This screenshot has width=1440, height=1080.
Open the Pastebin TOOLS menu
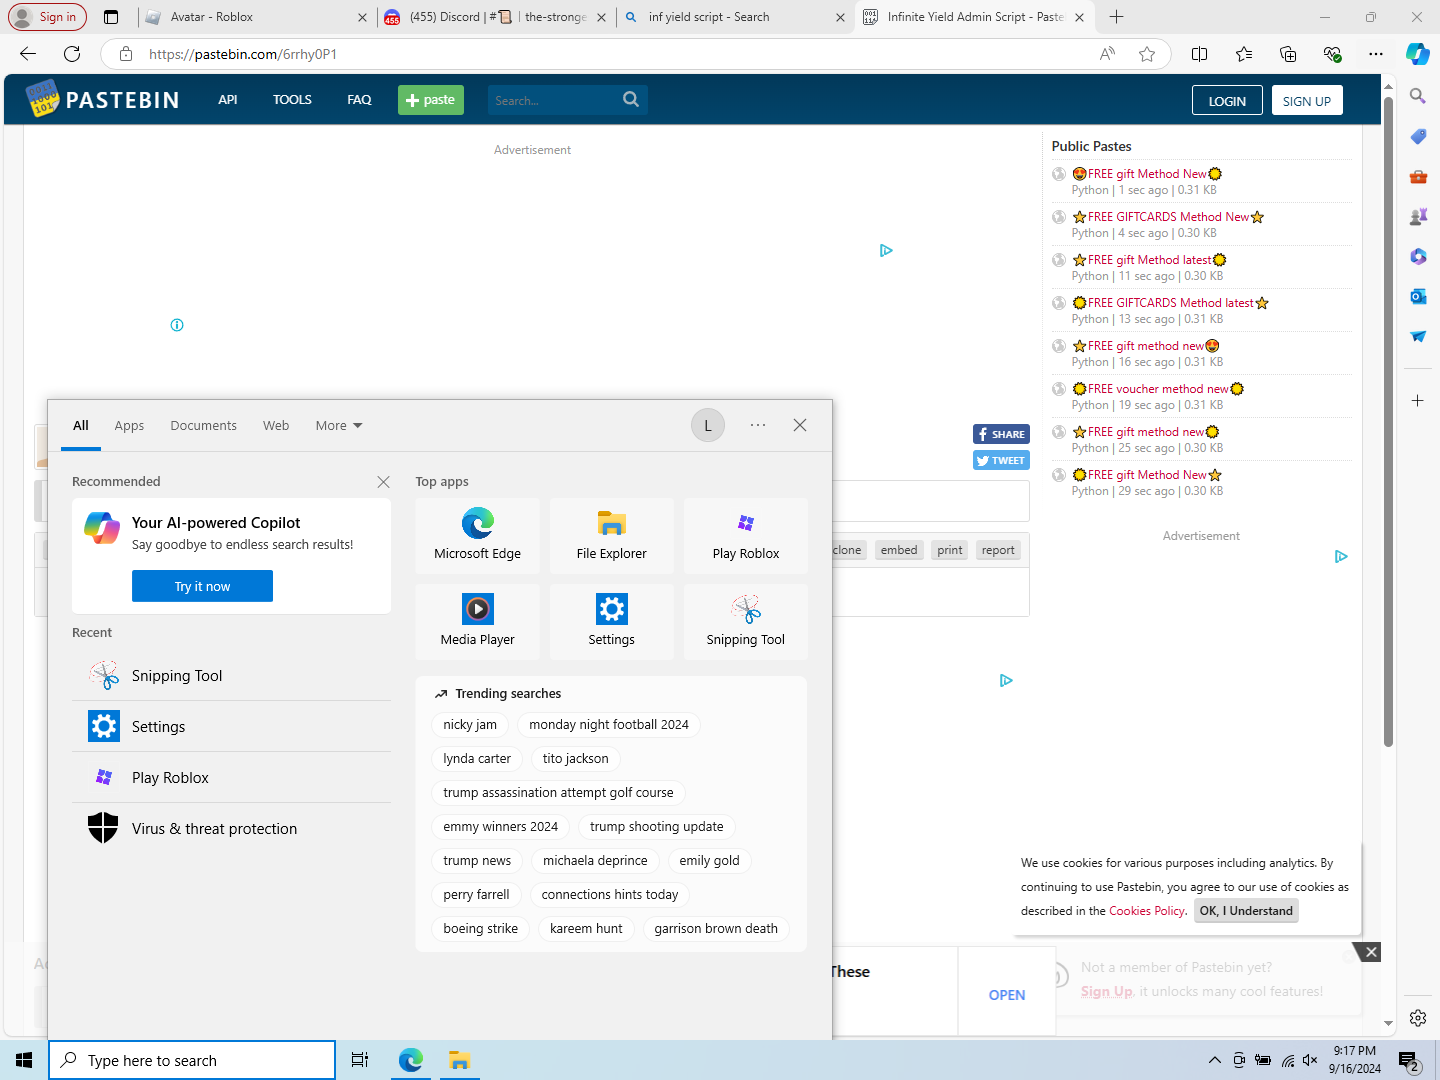tap(292, 100)
